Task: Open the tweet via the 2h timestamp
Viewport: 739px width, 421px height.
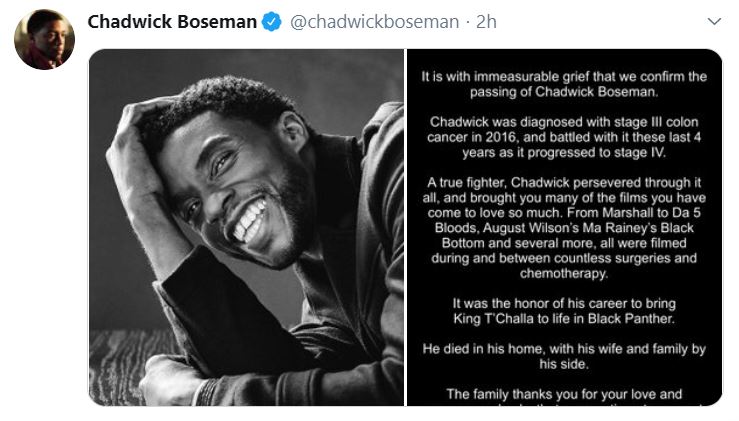Action: pos(486,22)
